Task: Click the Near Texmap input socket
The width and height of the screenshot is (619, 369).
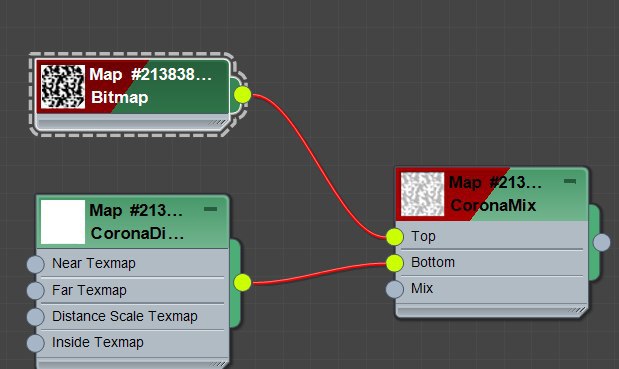Action: tap(36, 264)
